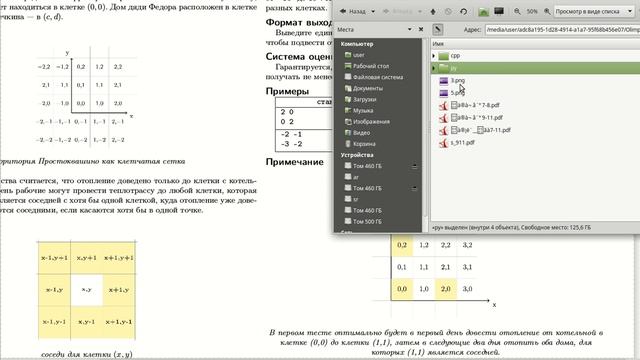640x360 pixels.
Task: Select the 3.png file
Action: (x=458, y=80)
